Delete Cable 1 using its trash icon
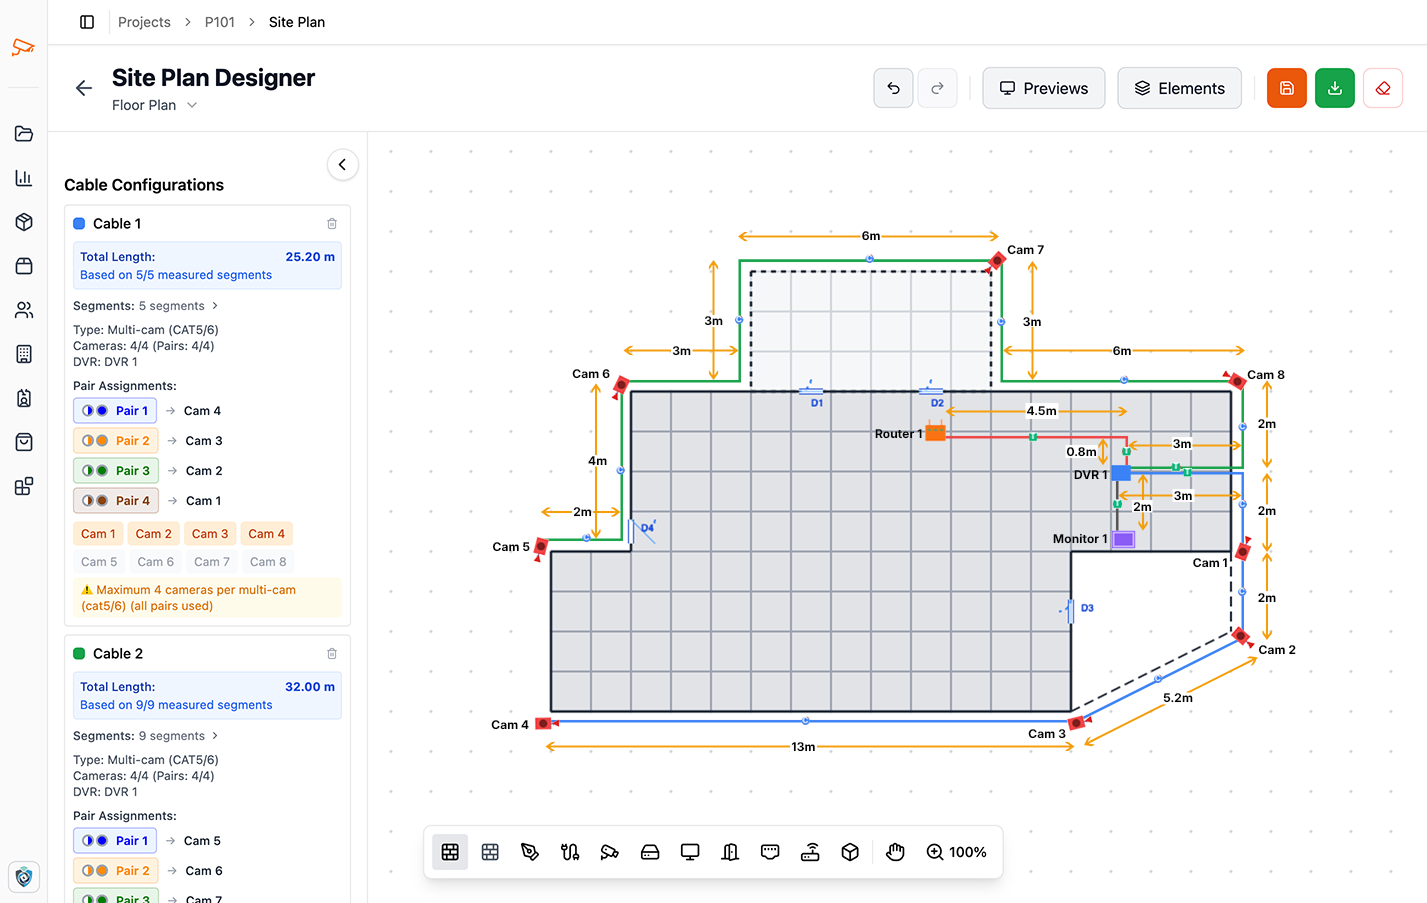Image resolution: width=1427 pixels, height=903 pixels. (332, 224)
